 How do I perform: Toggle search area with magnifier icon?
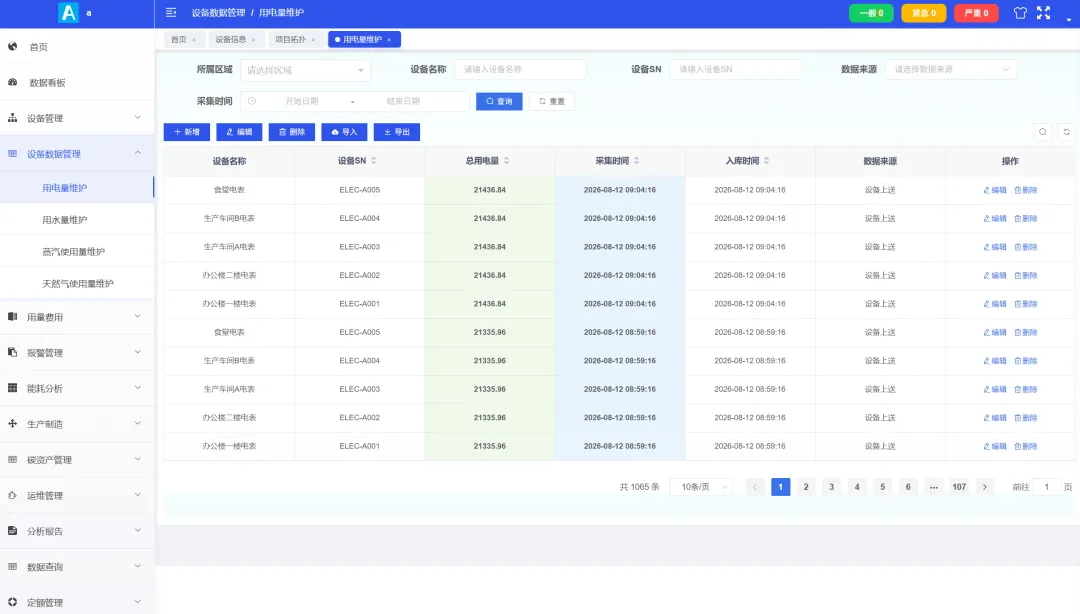coord(1043,132)
